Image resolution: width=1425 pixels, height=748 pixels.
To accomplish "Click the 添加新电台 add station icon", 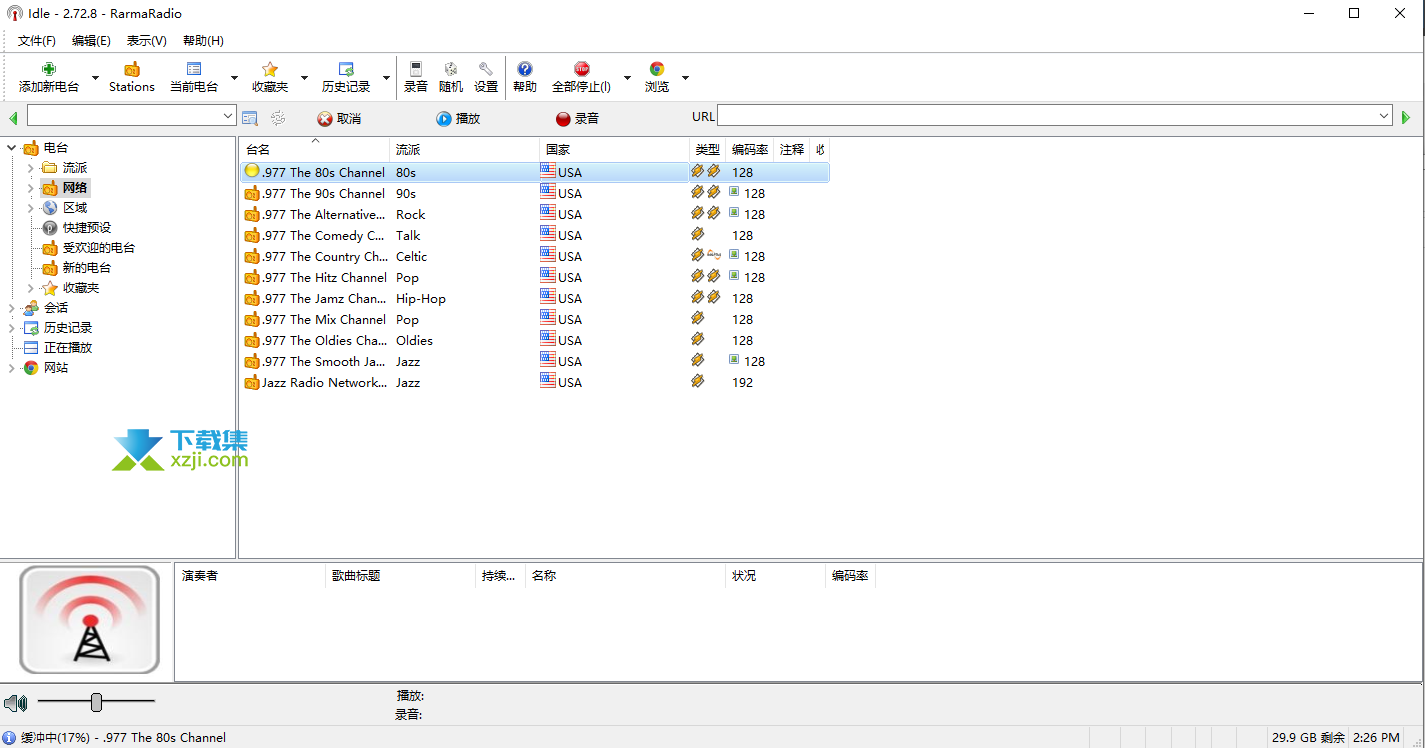I will pos(49,69).
